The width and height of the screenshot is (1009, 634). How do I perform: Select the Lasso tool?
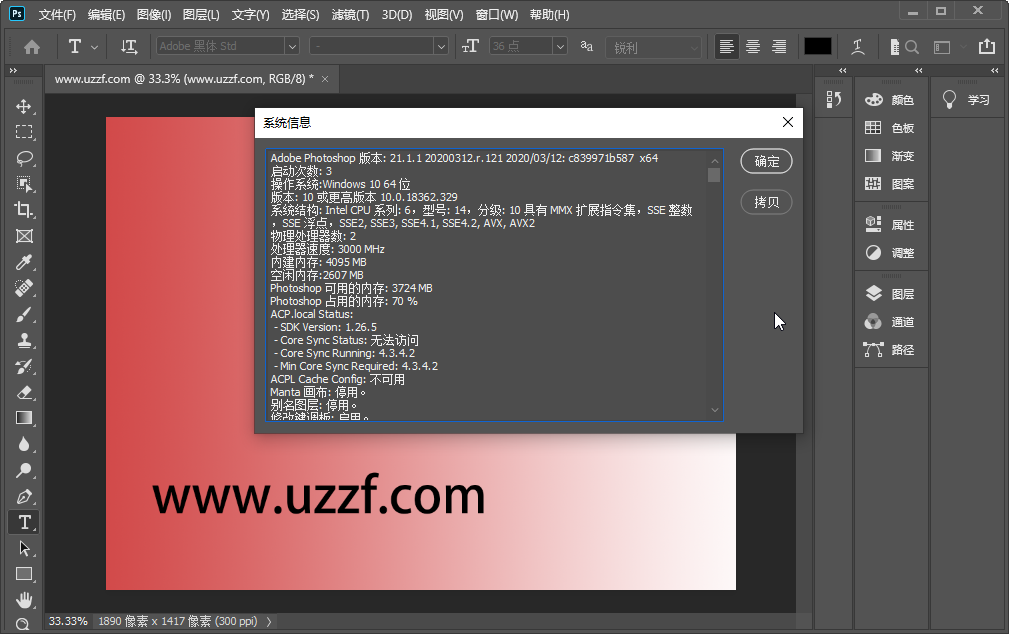[x=24, y=157]
